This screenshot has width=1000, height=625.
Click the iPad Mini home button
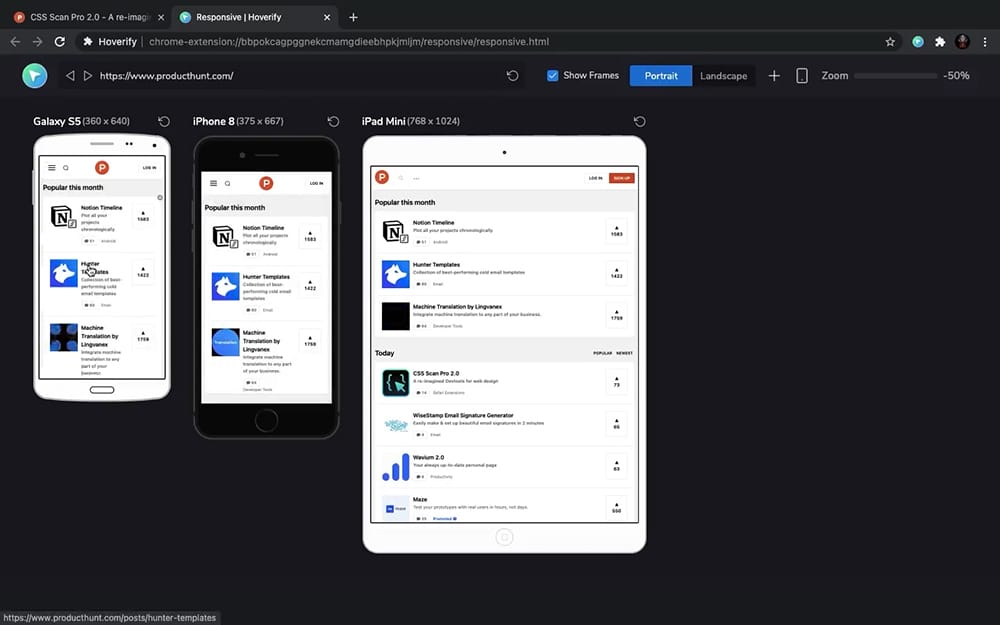[x=504, y=538]
